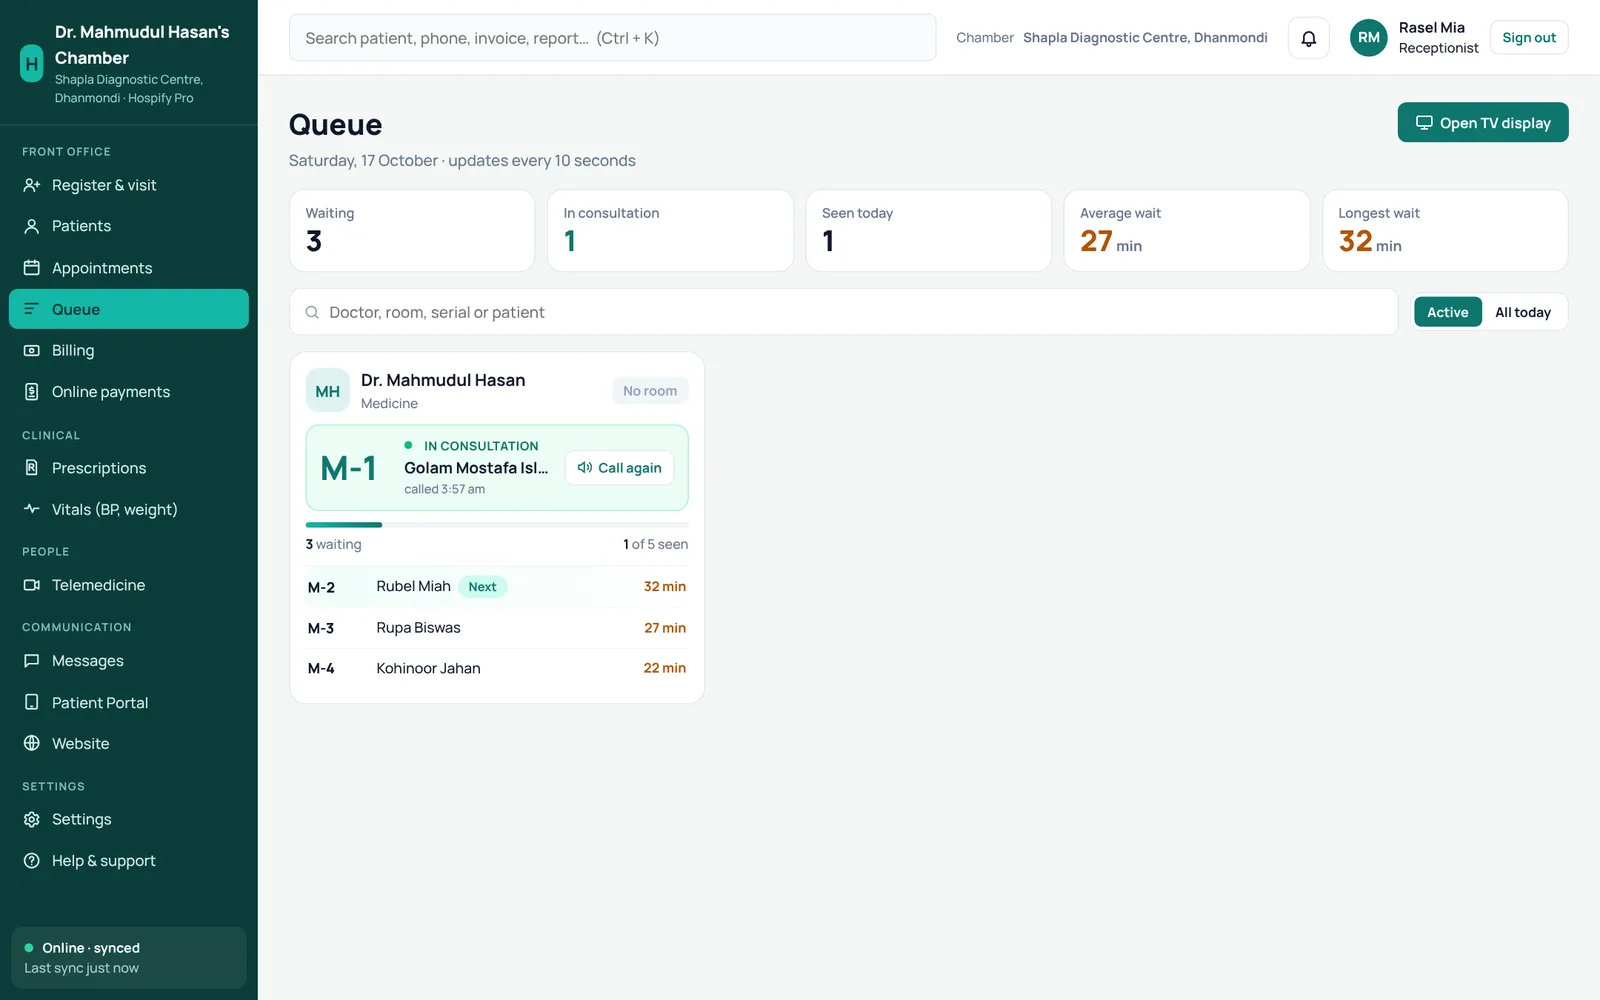Open the notifications bell
1600x1000 pixels.
pos(1308,38)
